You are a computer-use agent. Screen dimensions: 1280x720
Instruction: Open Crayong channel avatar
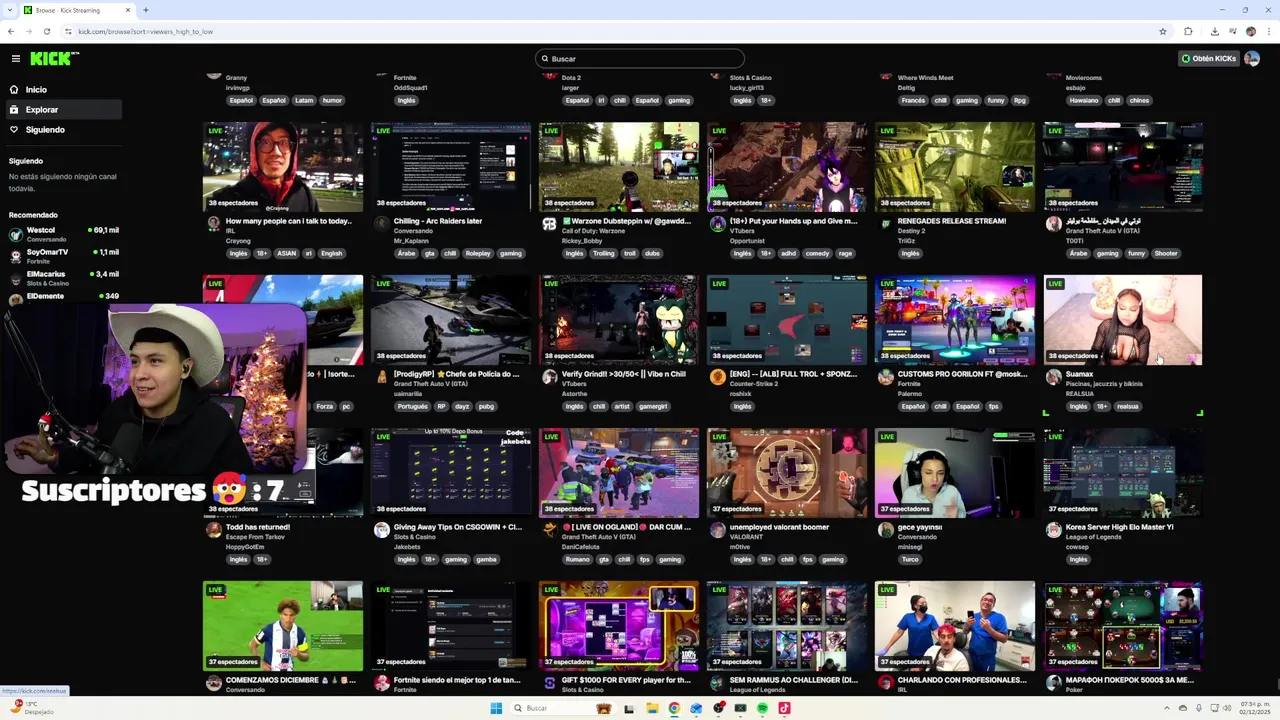[x=213, y=224]
